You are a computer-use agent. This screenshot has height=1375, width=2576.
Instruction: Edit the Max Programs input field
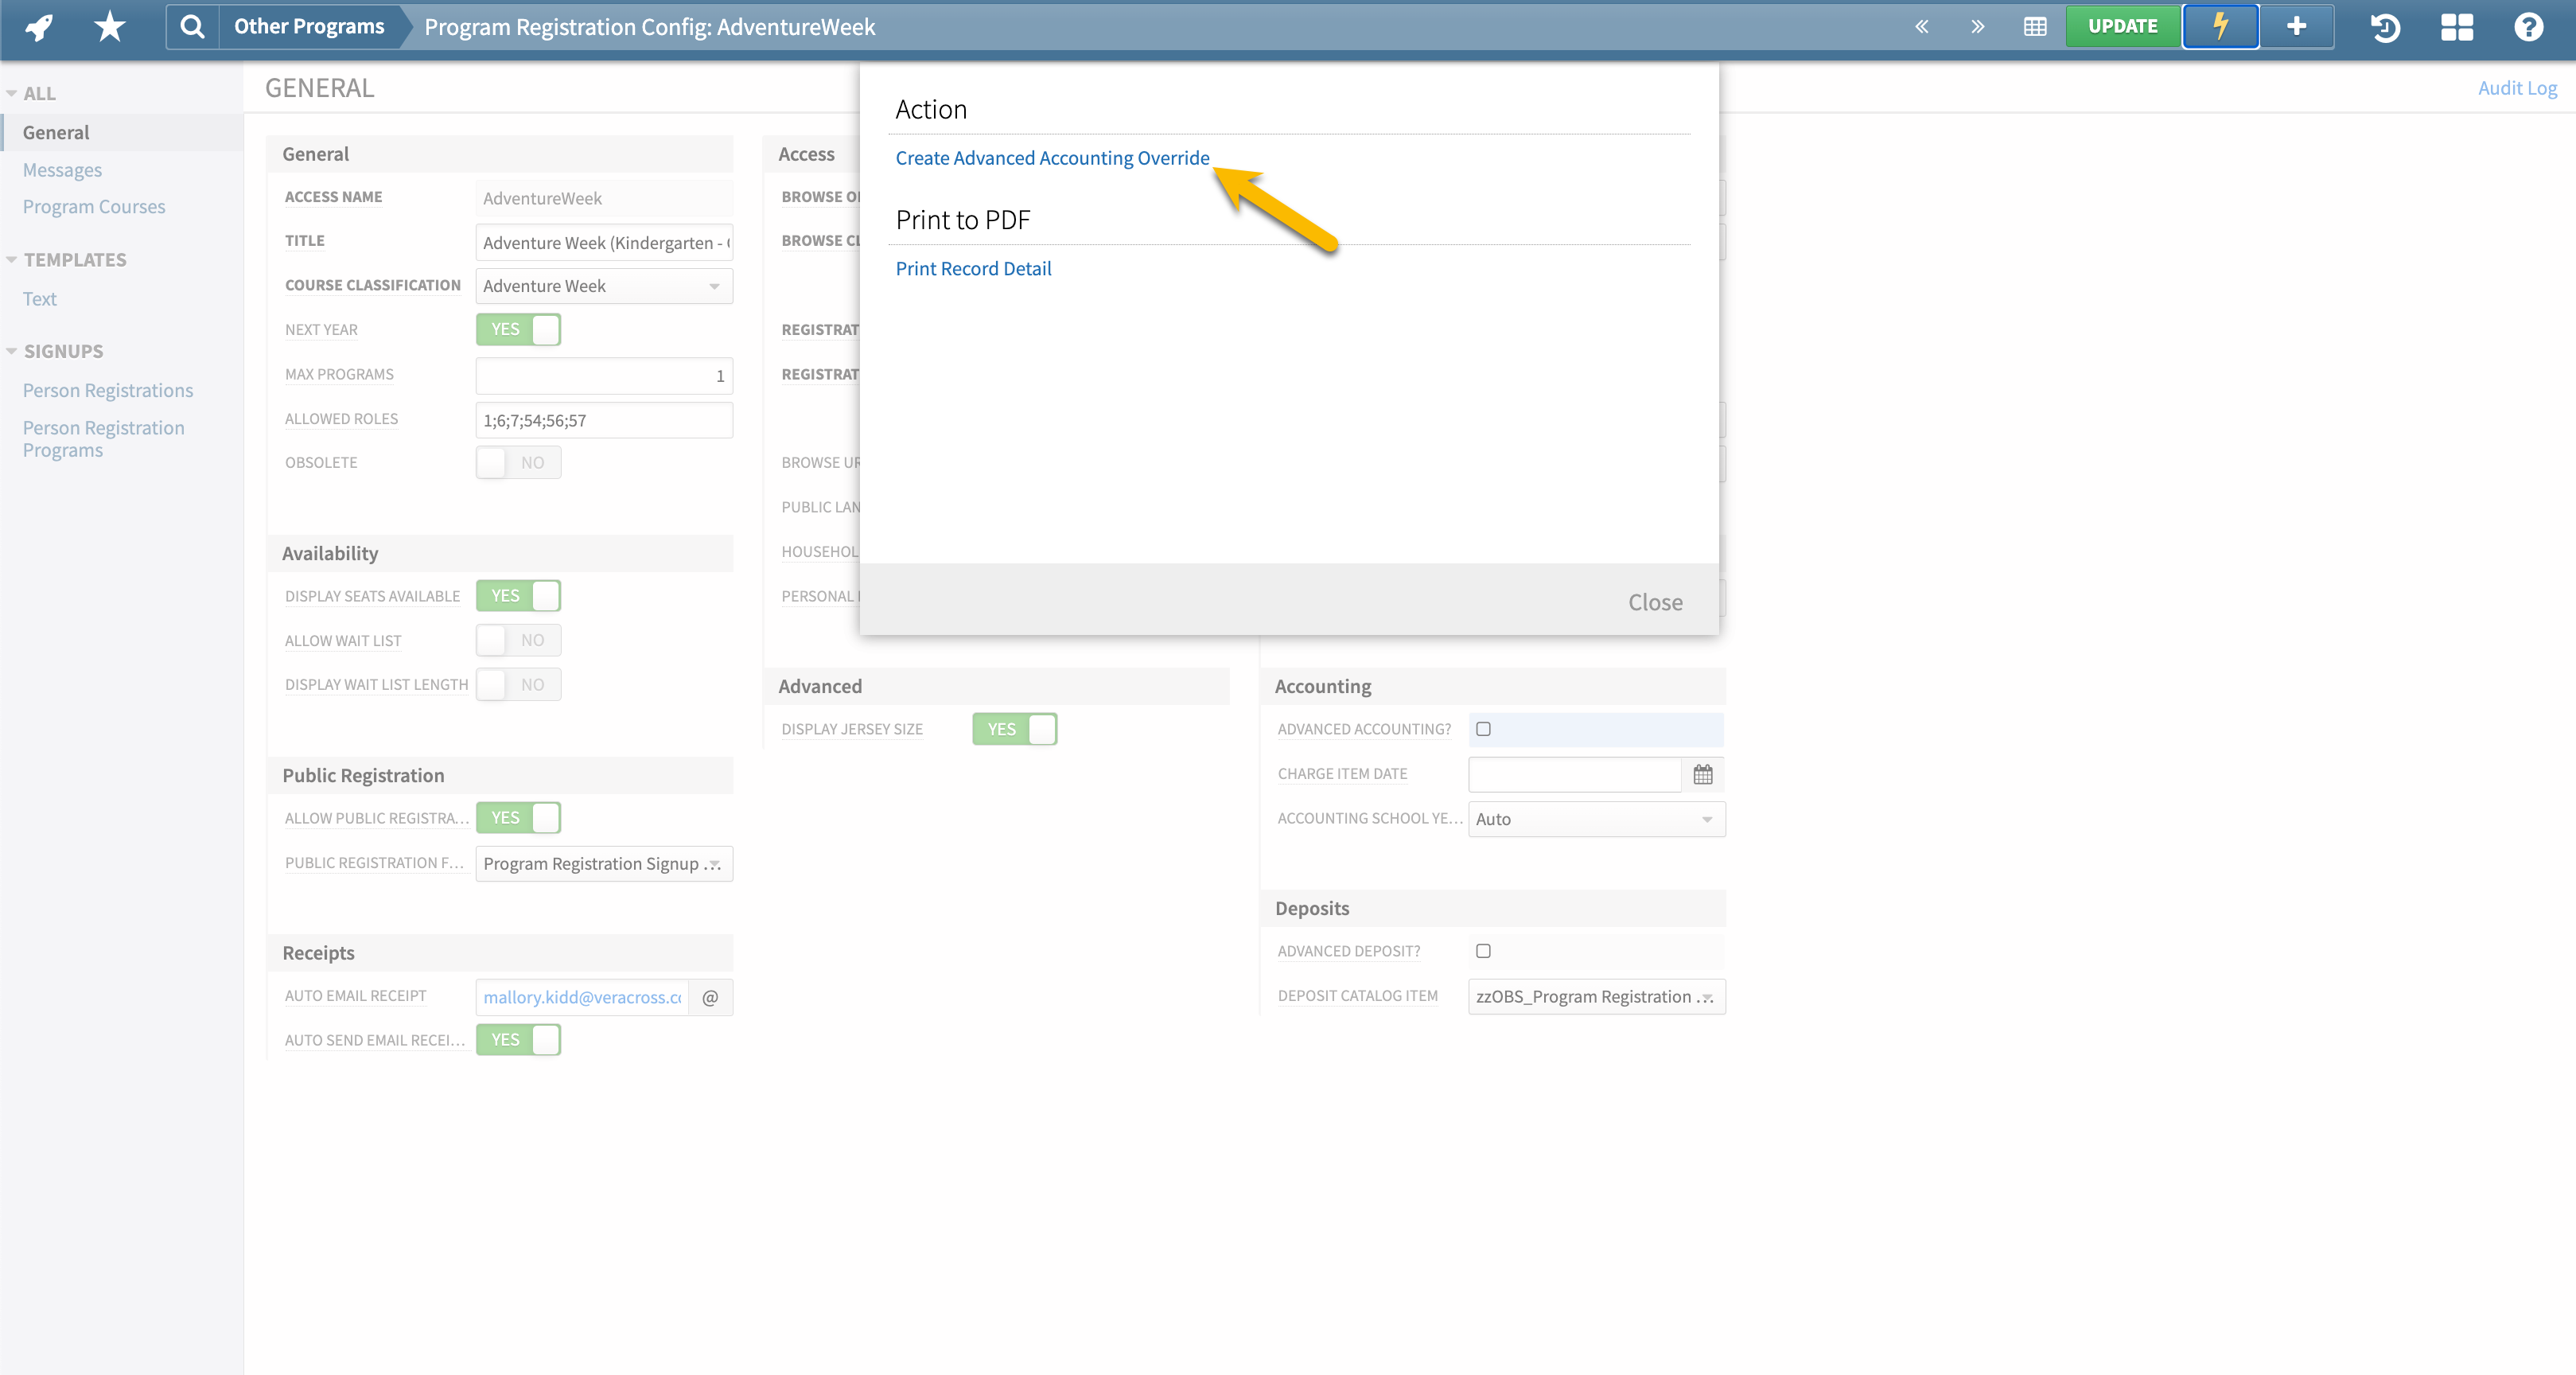pyautogui.click(x=604, y=375)
